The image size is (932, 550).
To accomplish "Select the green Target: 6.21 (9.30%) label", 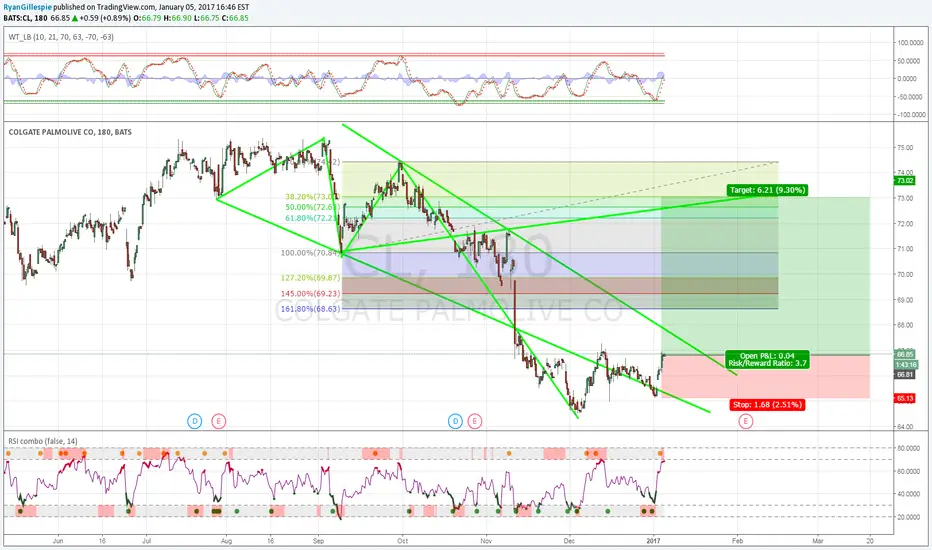I will (767, 190).
